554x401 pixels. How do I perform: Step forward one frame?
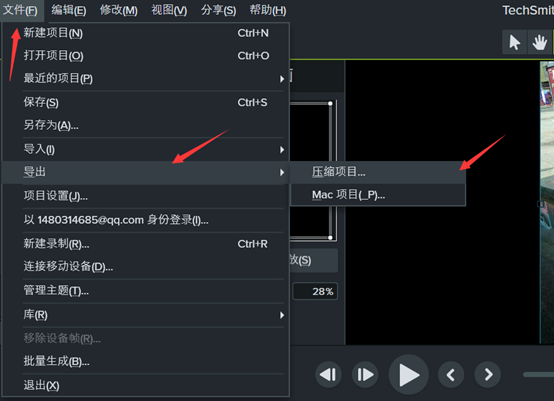tap(365, 375)
